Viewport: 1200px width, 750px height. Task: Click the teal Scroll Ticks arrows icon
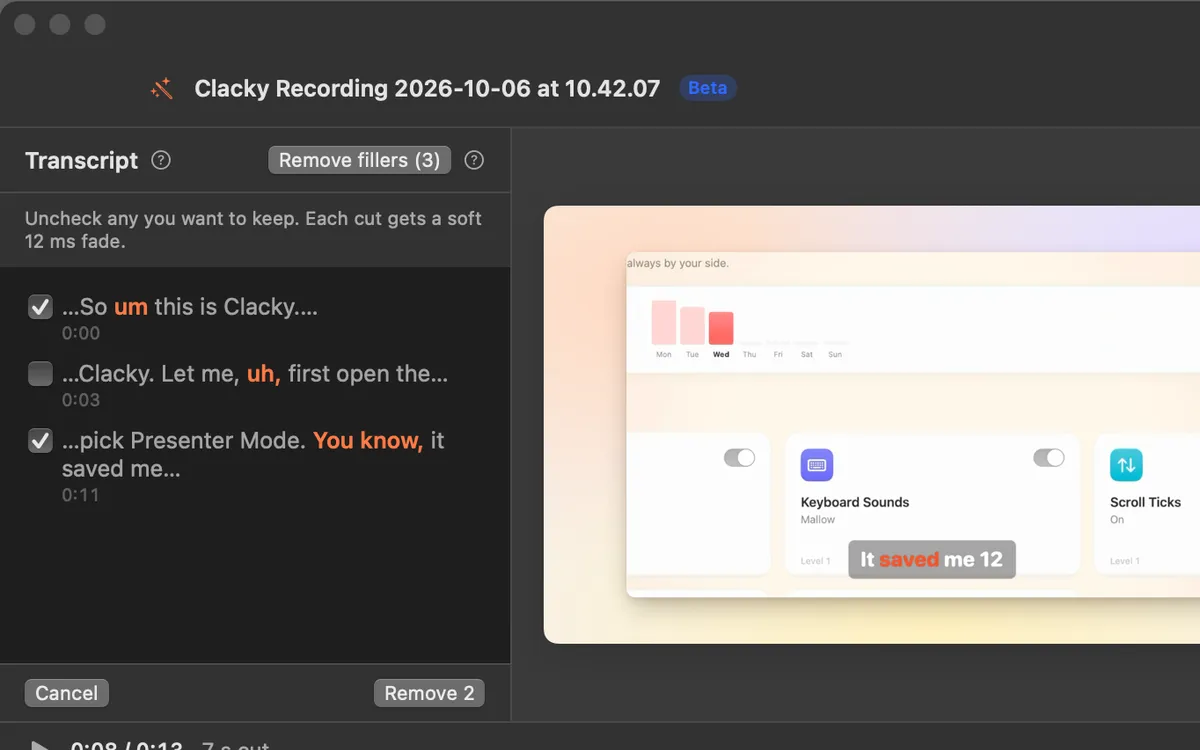(x=1126, y=465)
